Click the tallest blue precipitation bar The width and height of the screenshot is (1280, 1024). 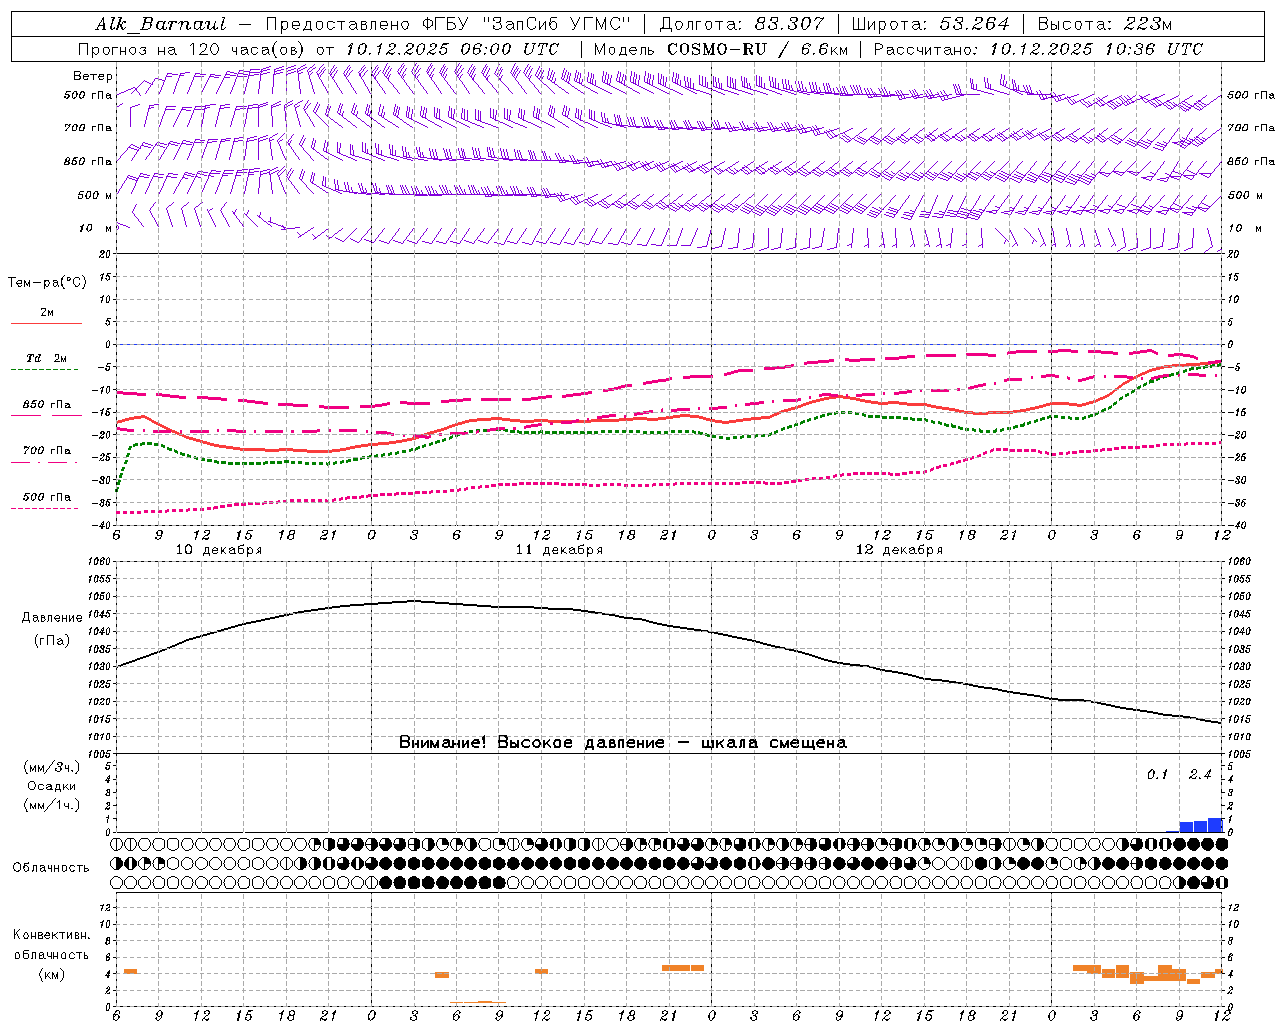click(1215, 825)
